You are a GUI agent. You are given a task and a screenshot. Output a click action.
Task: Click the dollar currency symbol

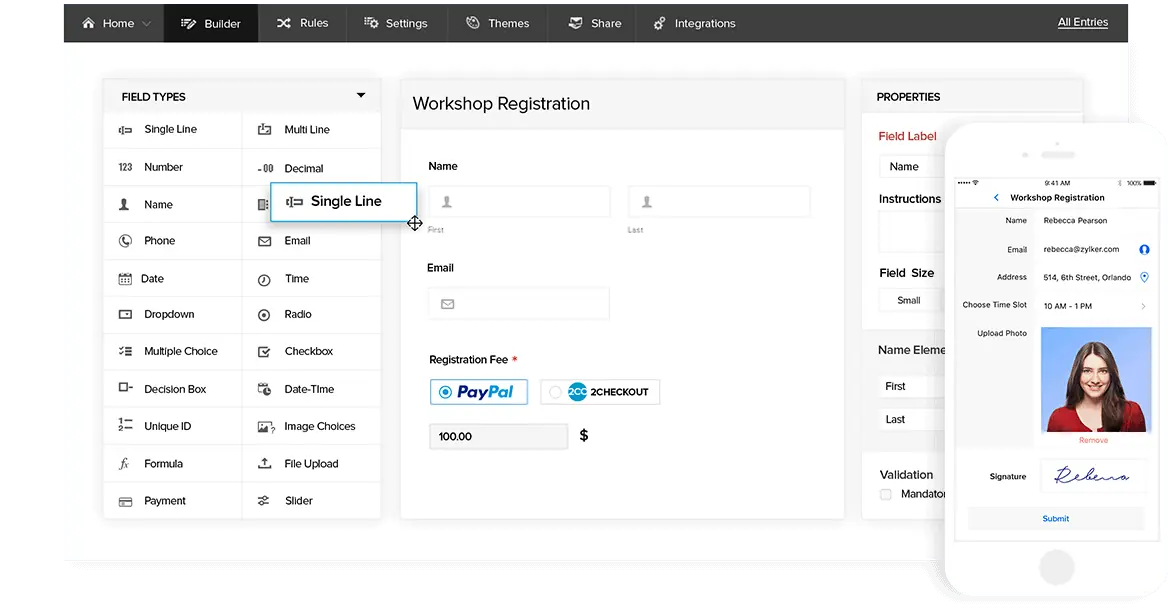pos(584,436)
